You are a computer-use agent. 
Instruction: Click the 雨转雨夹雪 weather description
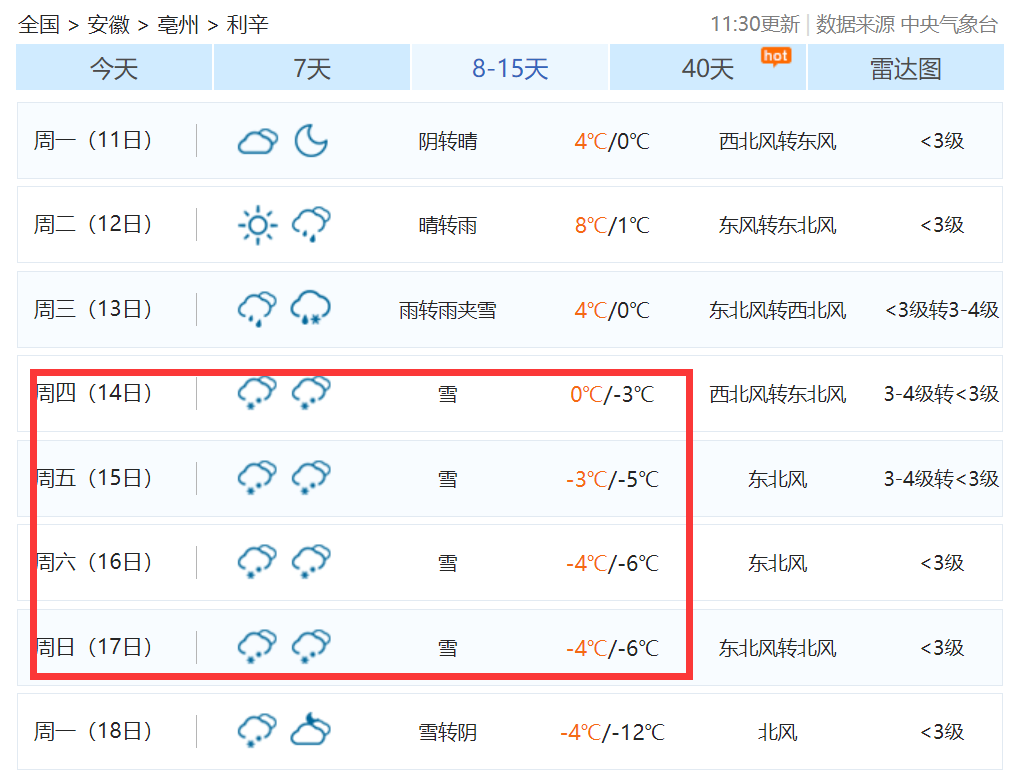[448, 310]
